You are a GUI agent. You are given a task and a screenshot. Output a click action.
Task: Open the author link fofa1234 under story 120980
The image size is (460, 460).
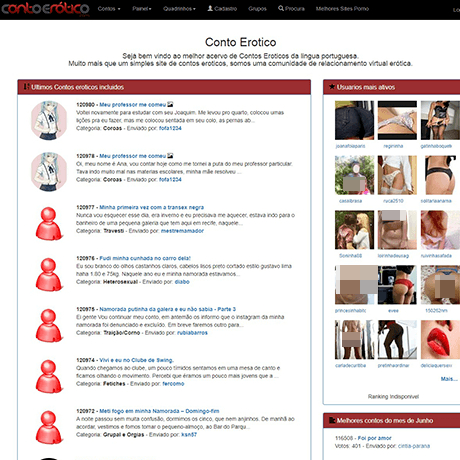170,128
